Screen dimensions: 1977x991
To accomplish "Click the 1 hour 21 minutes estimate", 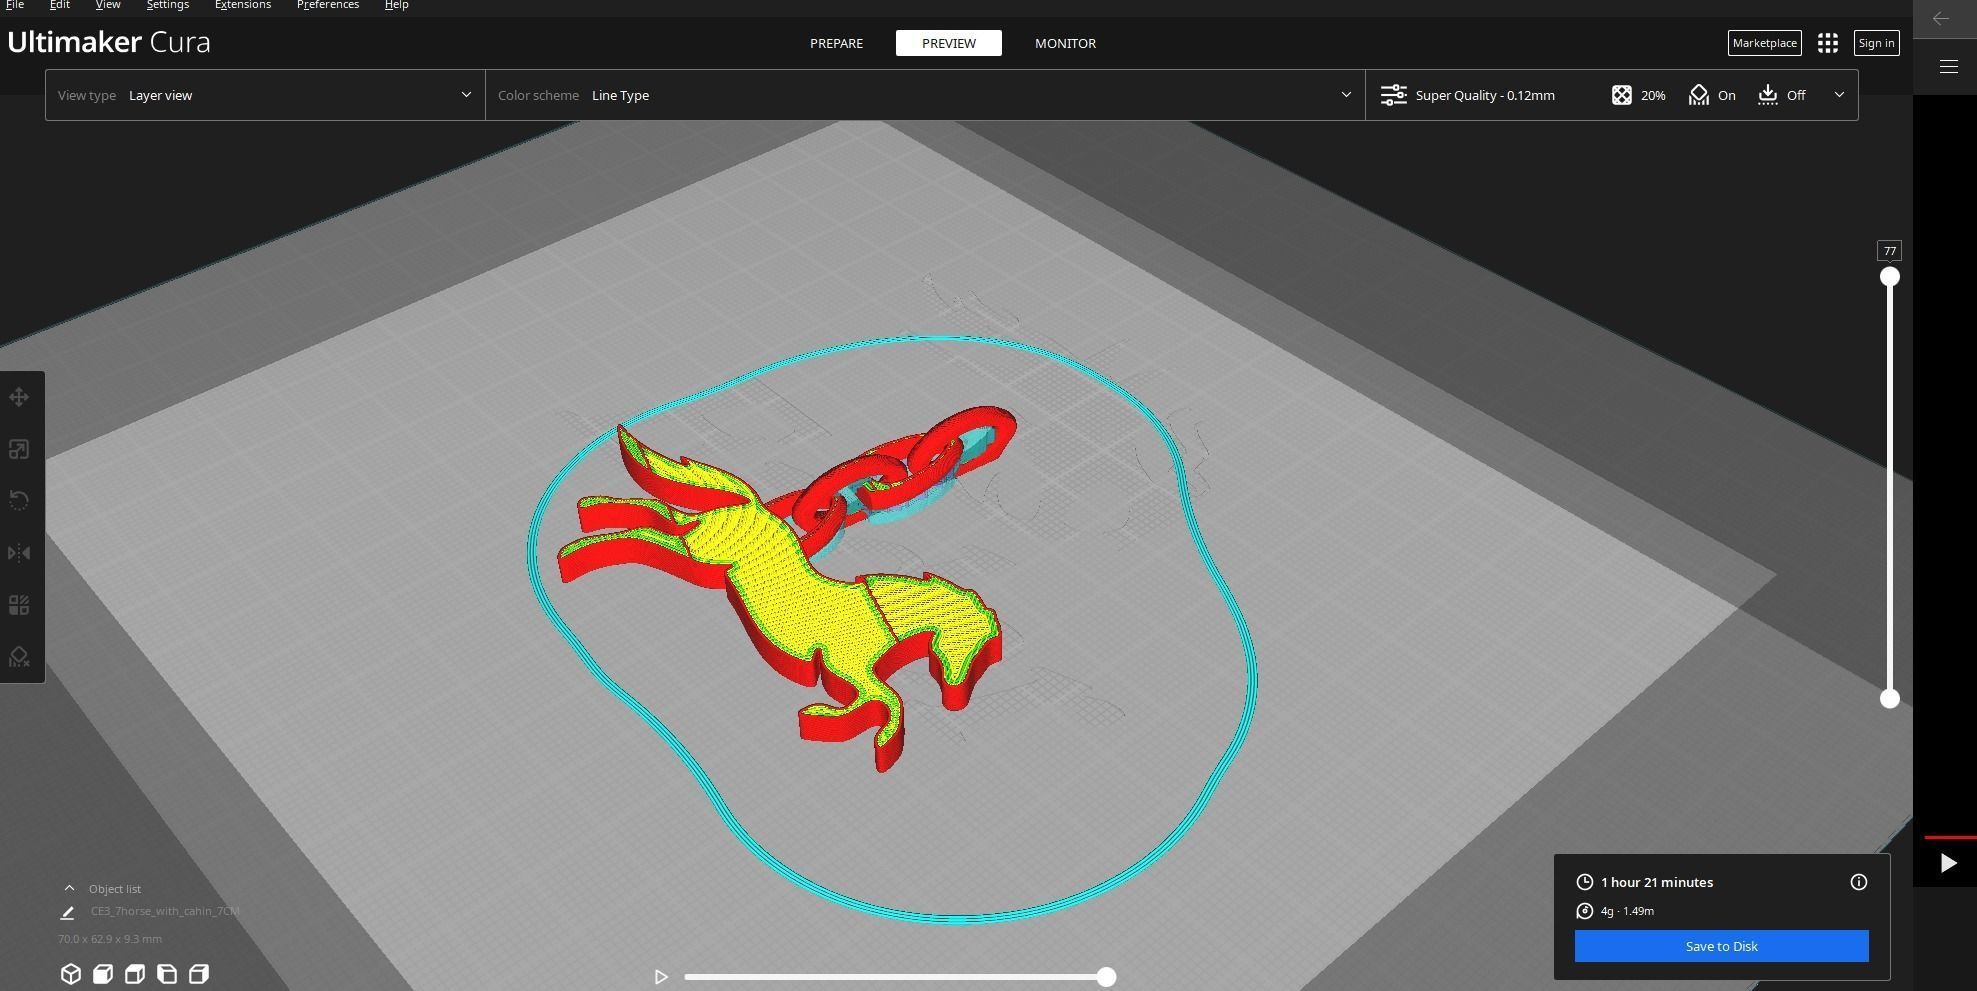I will [1657, 882].
